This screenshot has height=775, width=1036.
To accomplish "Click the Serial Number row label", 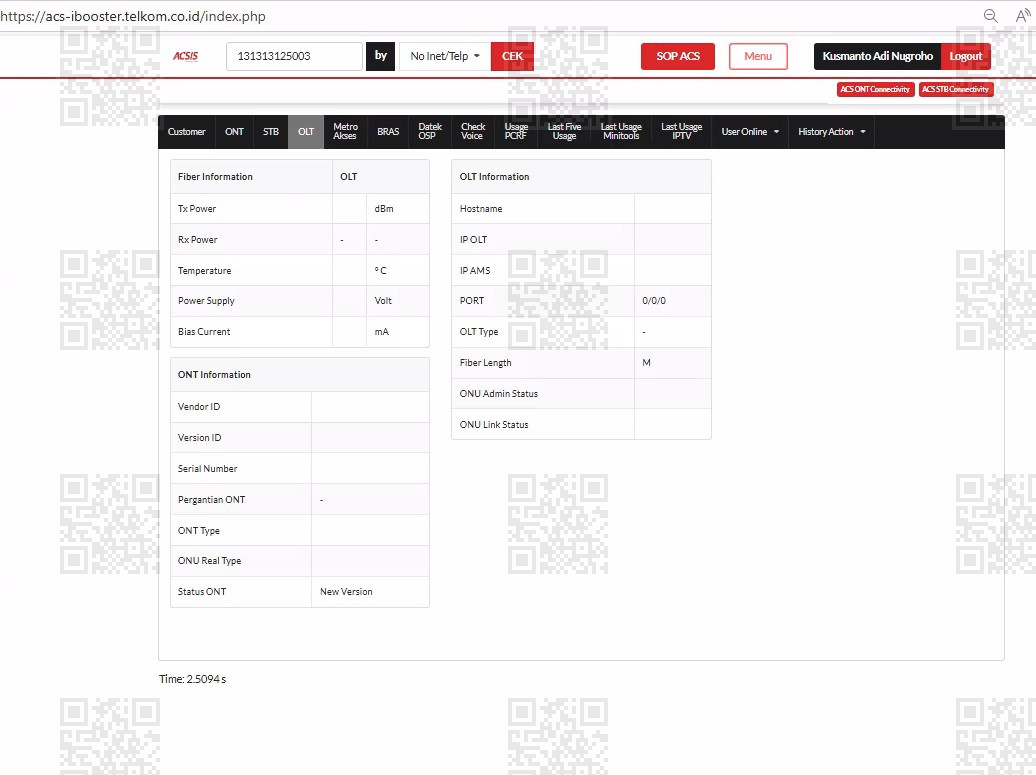I will 207,468.
